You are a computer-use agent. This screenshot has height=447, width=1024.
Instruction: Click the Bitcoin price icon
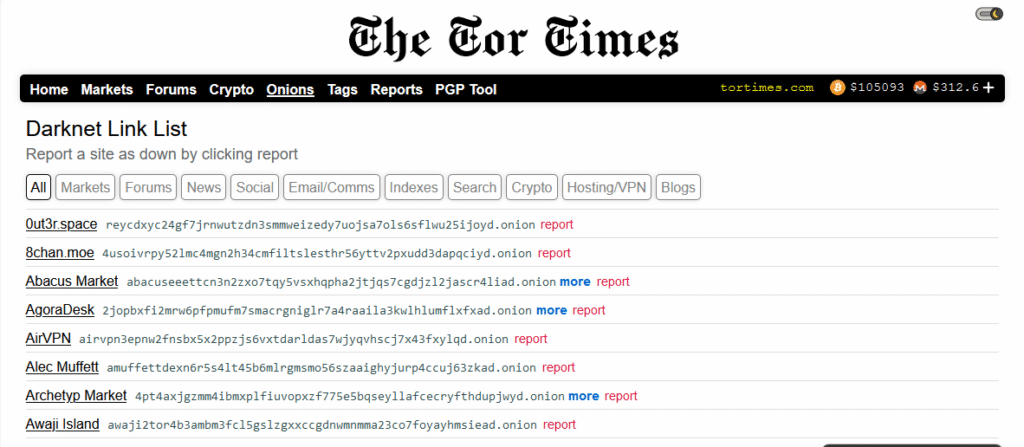pos(837,88)
